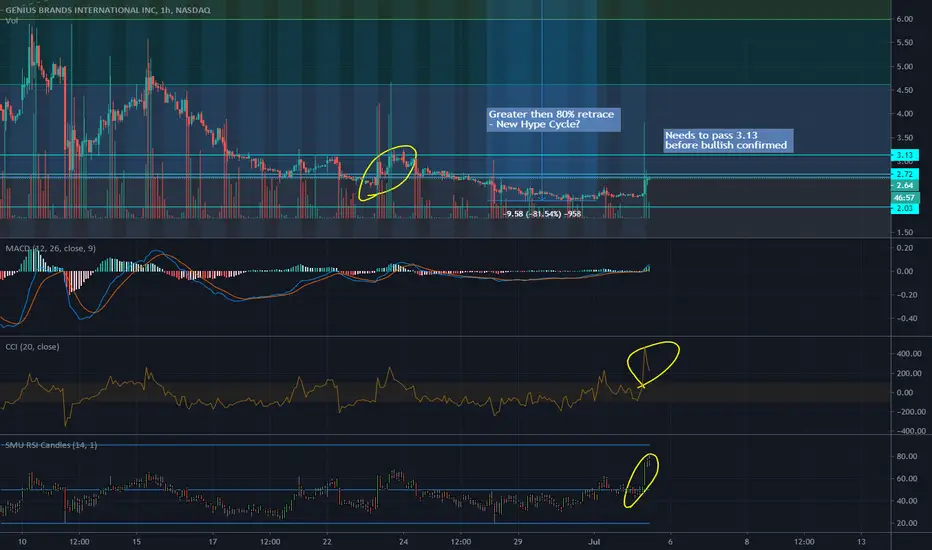Select the Vol indicator label

12,21
